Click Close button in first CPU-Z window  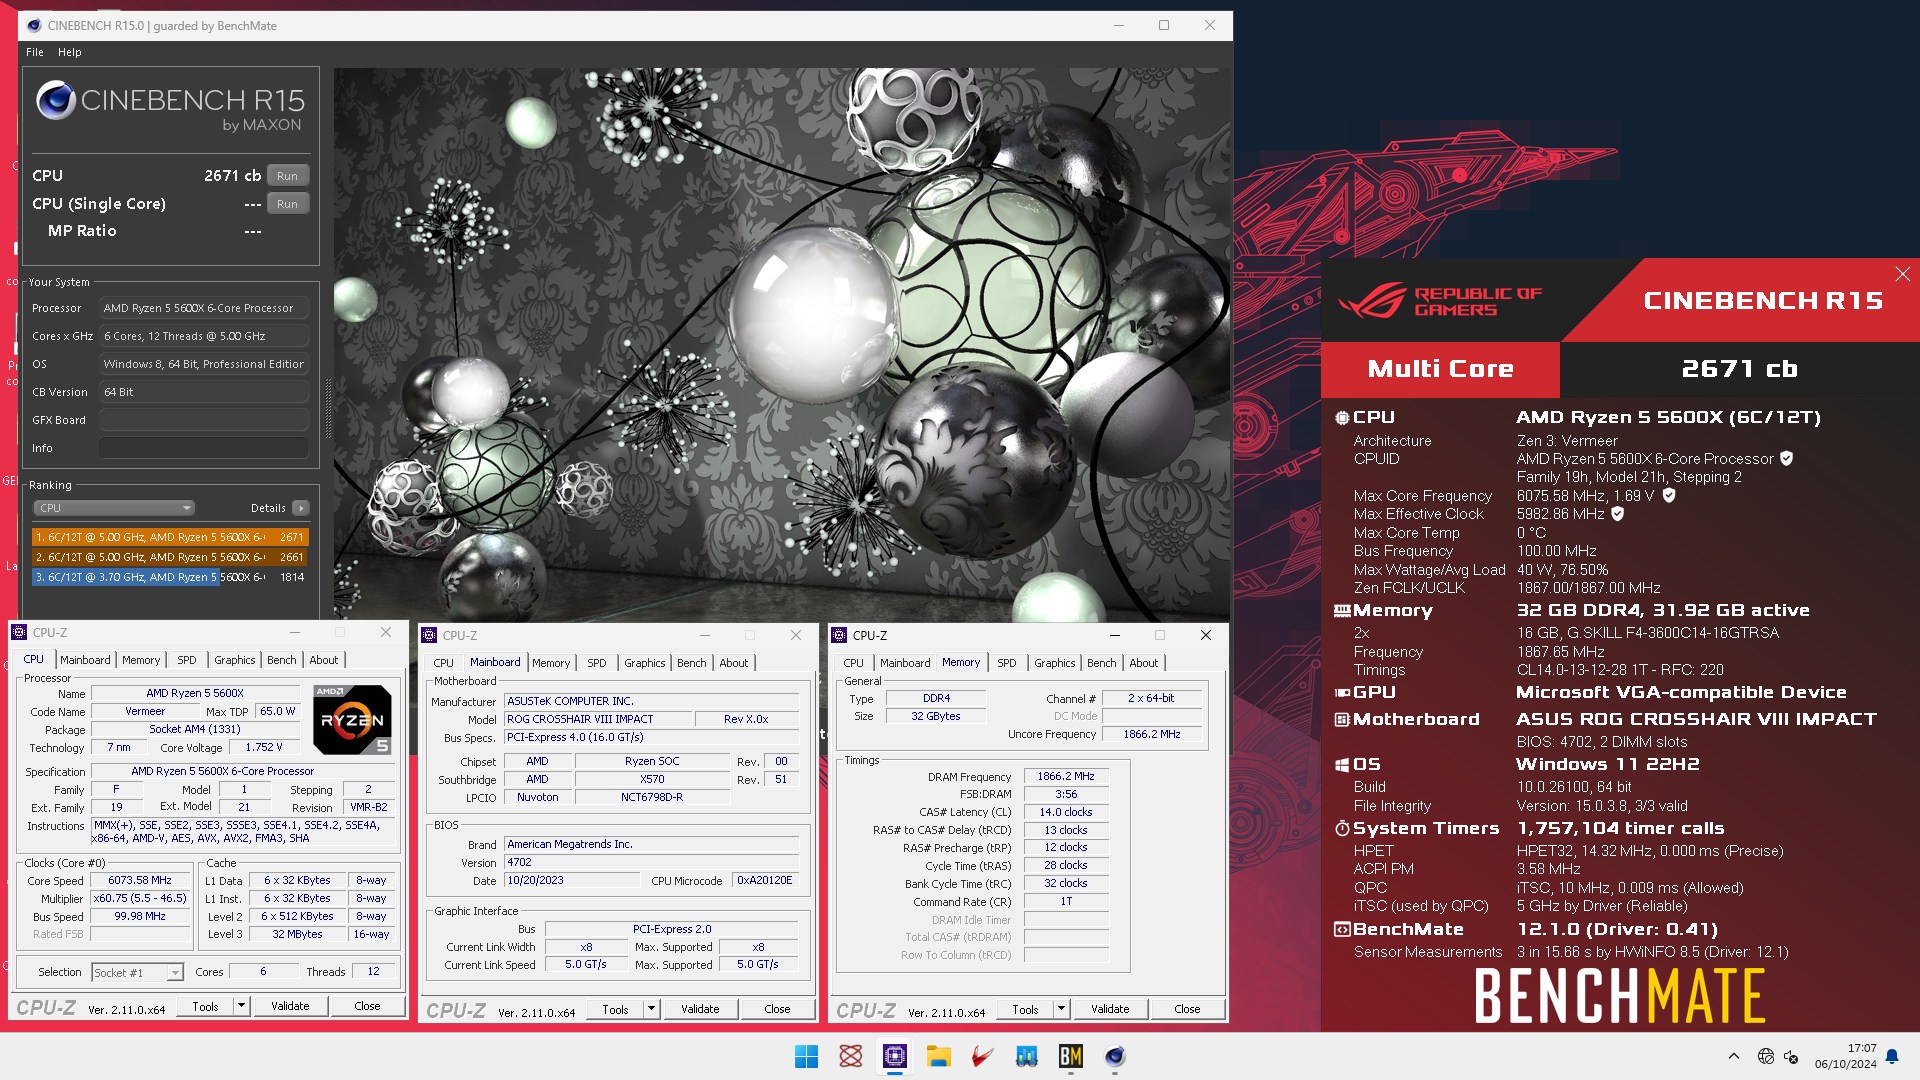(367, 1007)
